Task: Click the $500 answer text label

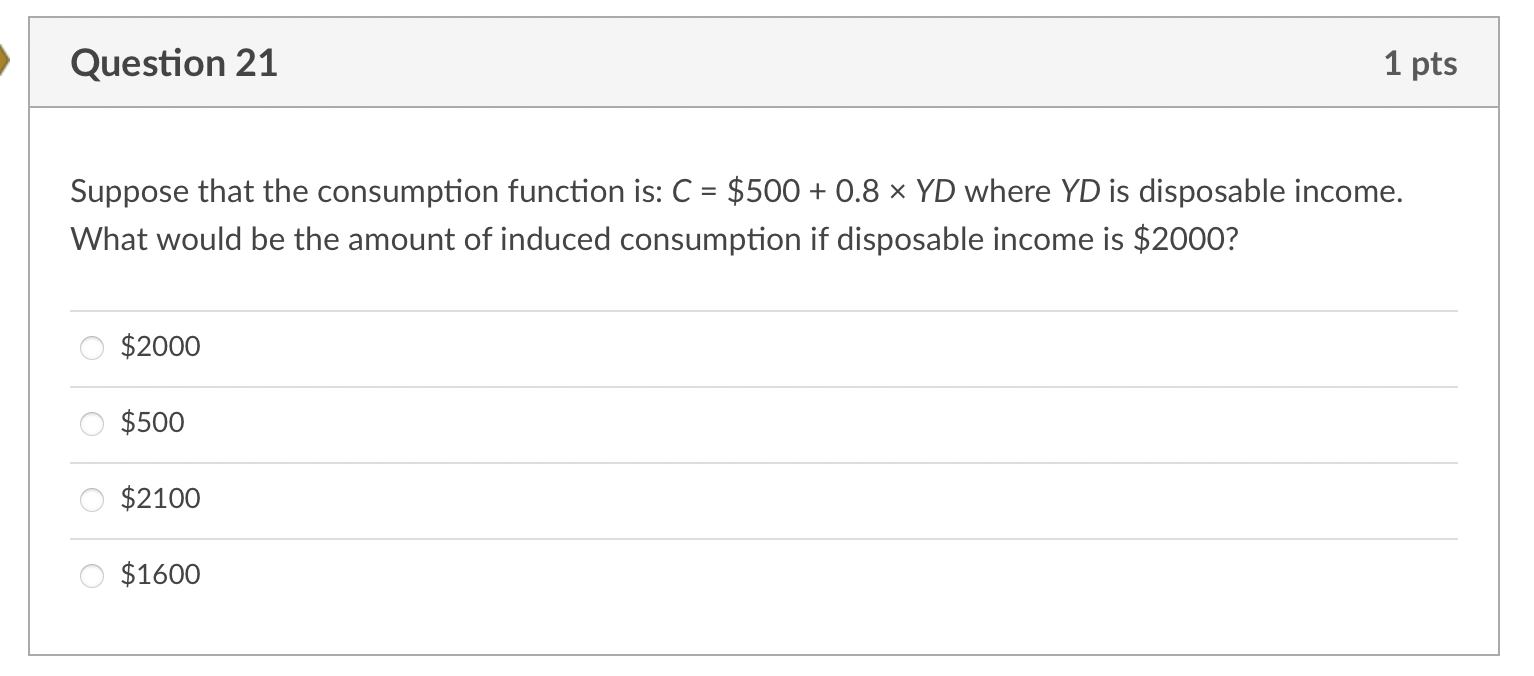Action: pos(152,423)
